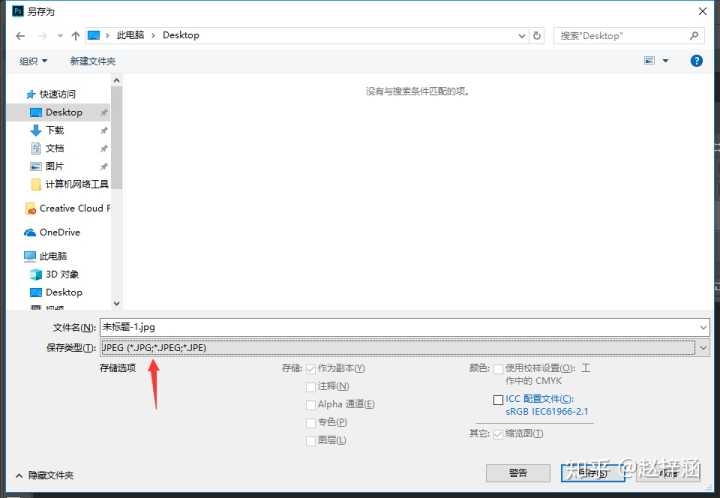Click the 搜索 Desktop search box

point(620,35)
